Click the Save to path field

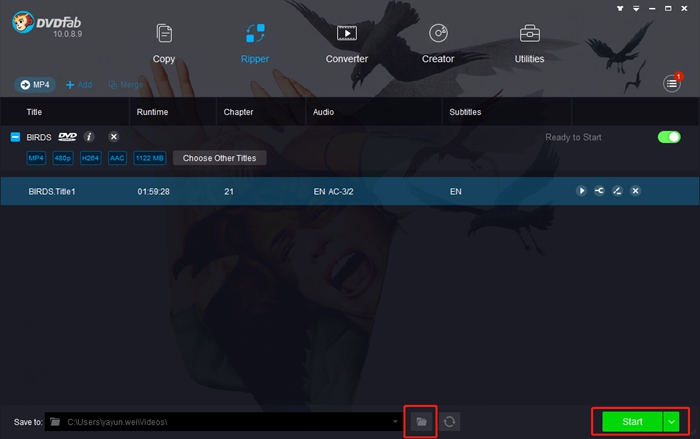223,422
